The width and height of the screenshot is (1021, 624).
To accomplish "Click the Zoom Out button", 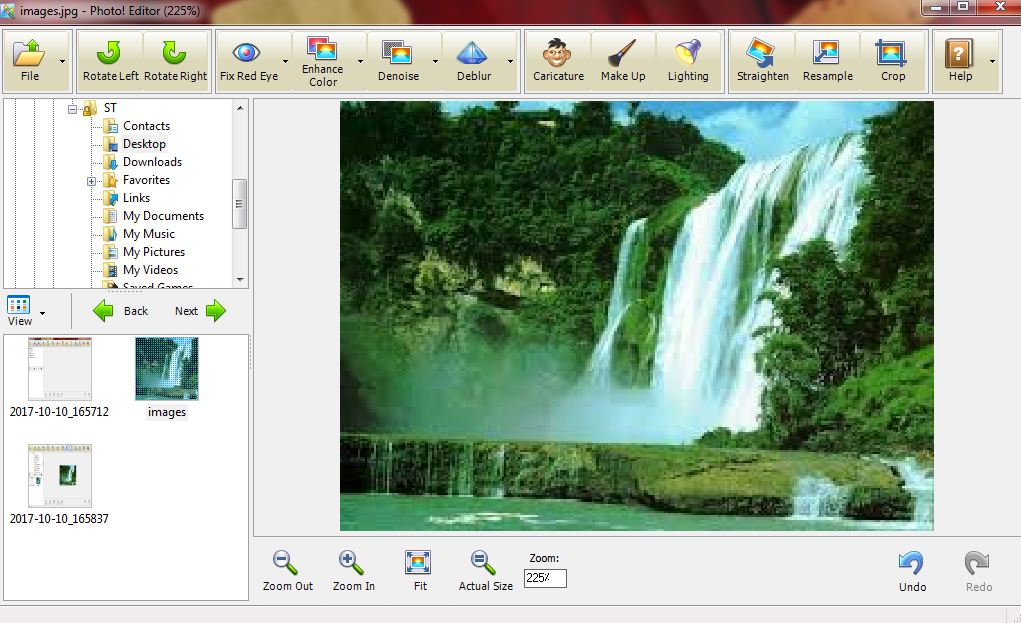I will click(287, 571).
